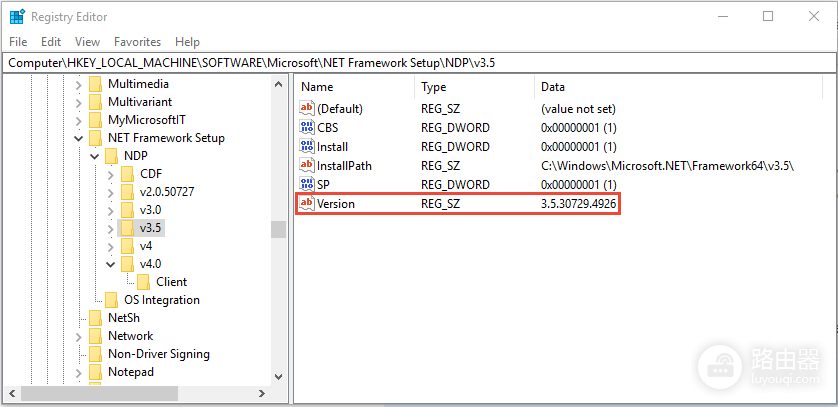Viewport: 838px width, 407px height.
Task: Select the Multivariant folder icon
Action: pyautogui.click(x=95, y=101)
